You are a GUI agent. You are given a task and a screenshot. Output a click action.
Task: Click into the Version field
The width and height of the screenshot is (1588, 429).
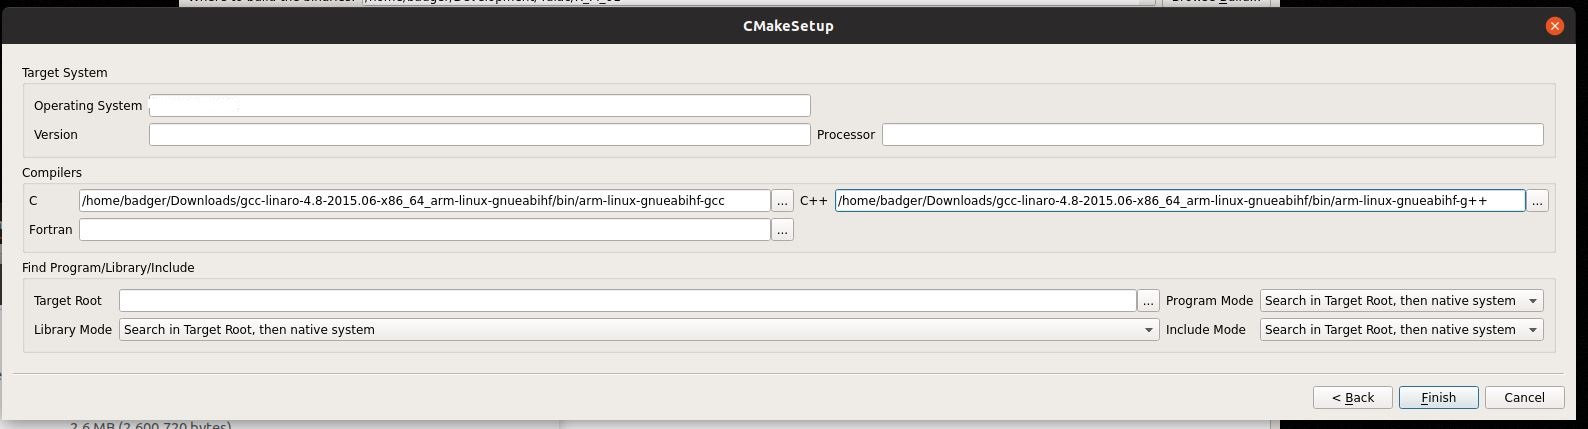coord(479,134)
